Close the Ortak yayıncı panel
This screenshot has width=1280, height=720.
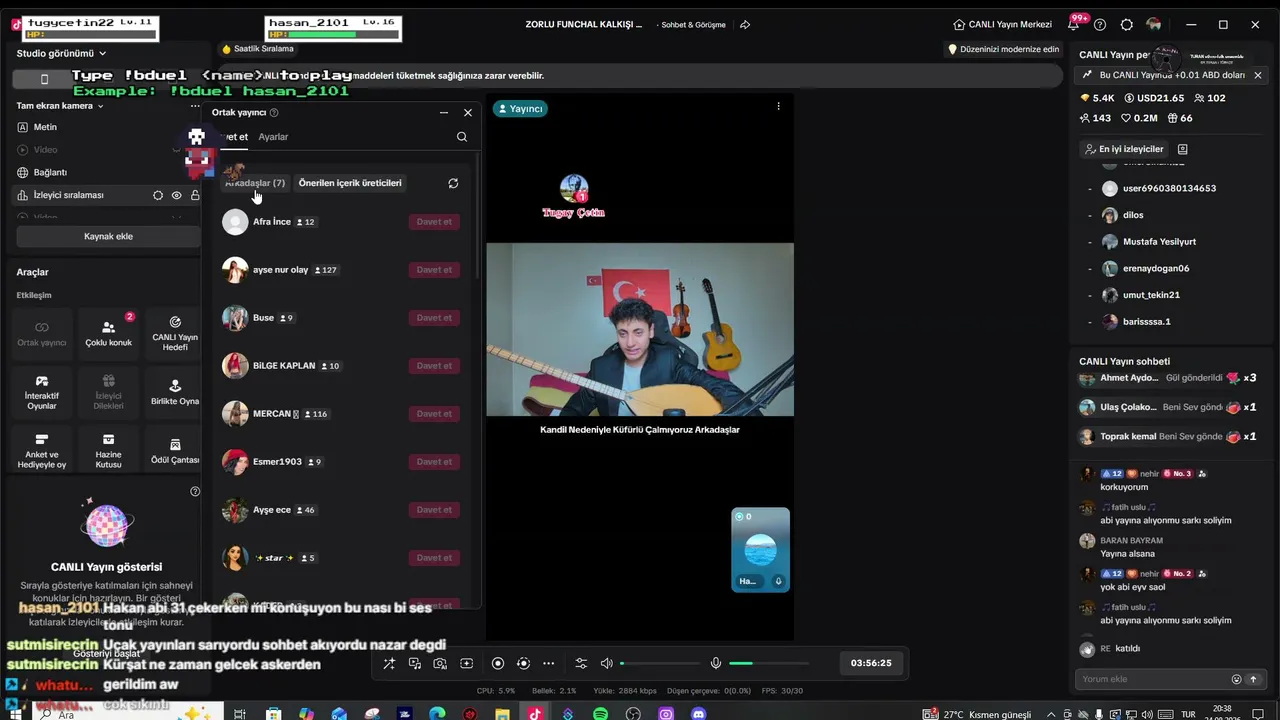(468, 113)
